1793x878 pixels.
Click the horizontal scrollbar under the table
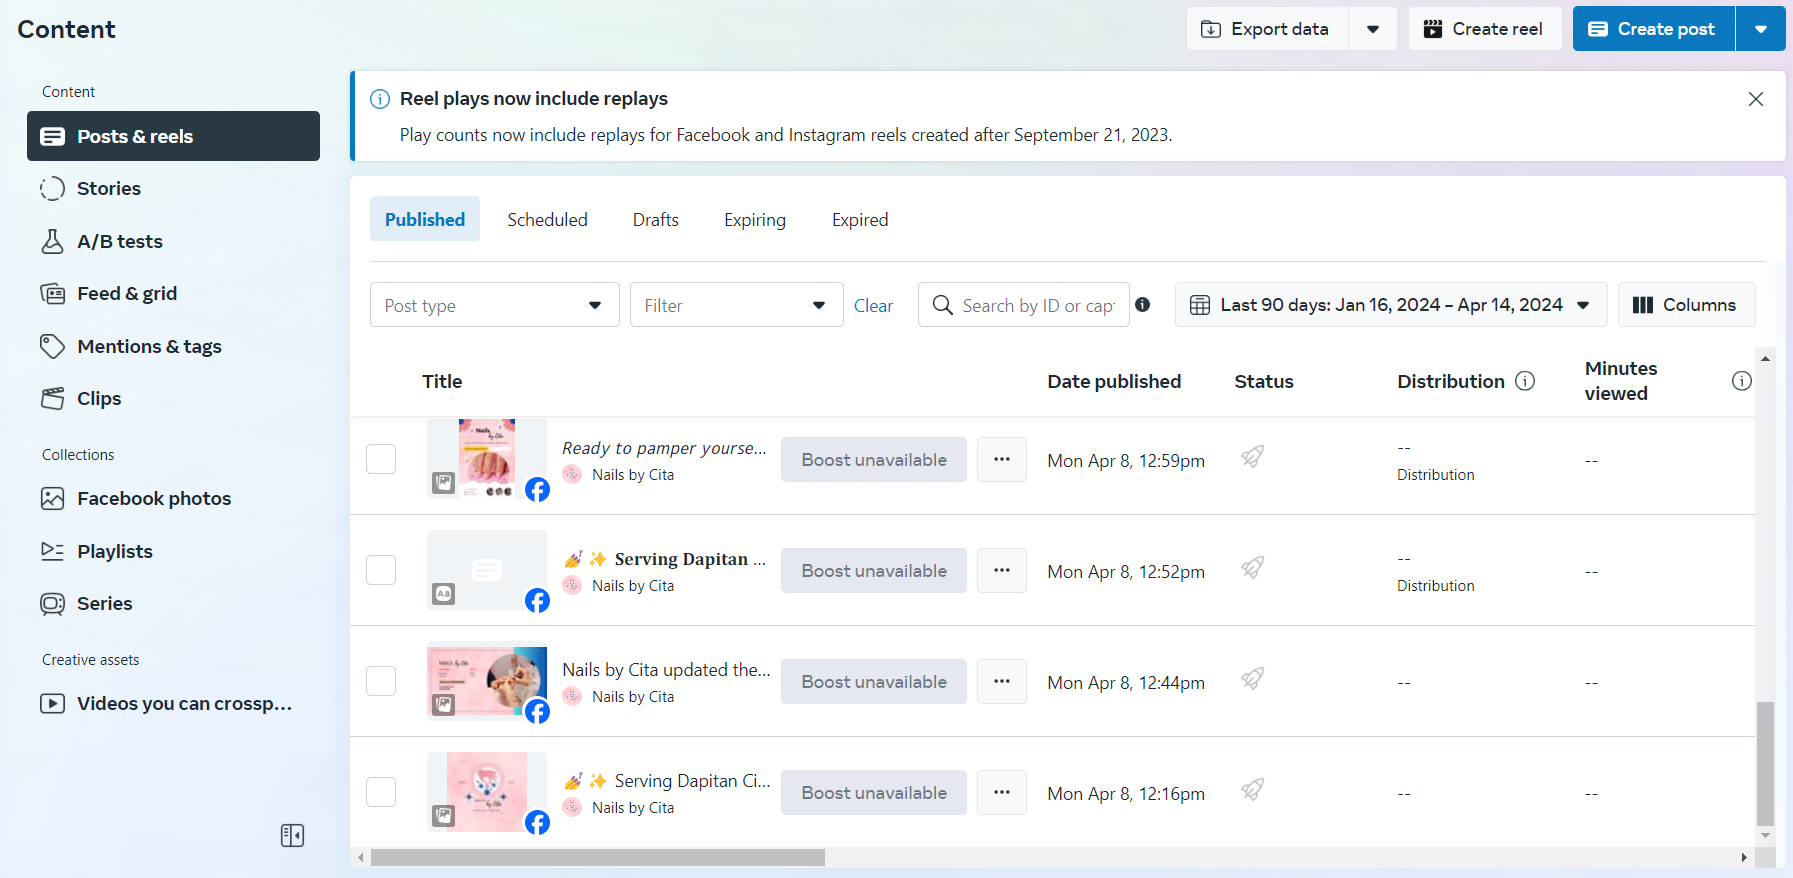(598, 858)
